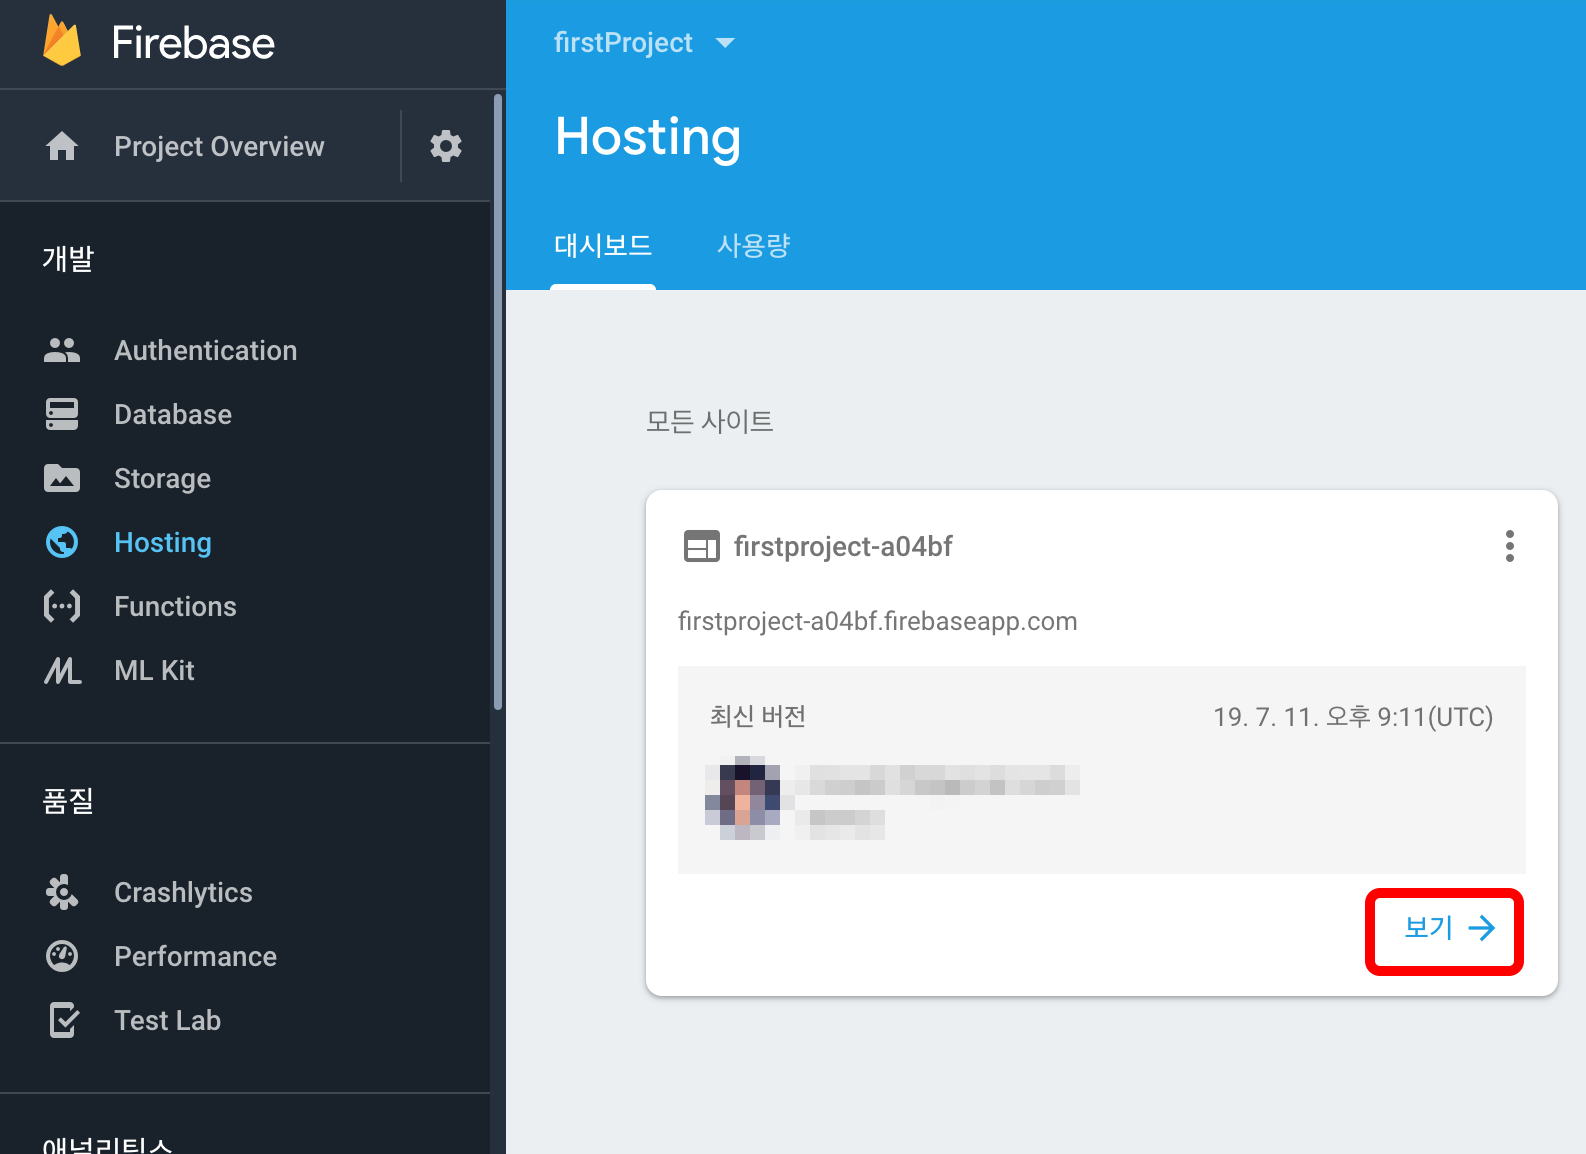Image resolution: width=1586 pixels, height=1154 pixels.
Task: Click the 모든 사이트 heading
Action: [x=709, y=421]
